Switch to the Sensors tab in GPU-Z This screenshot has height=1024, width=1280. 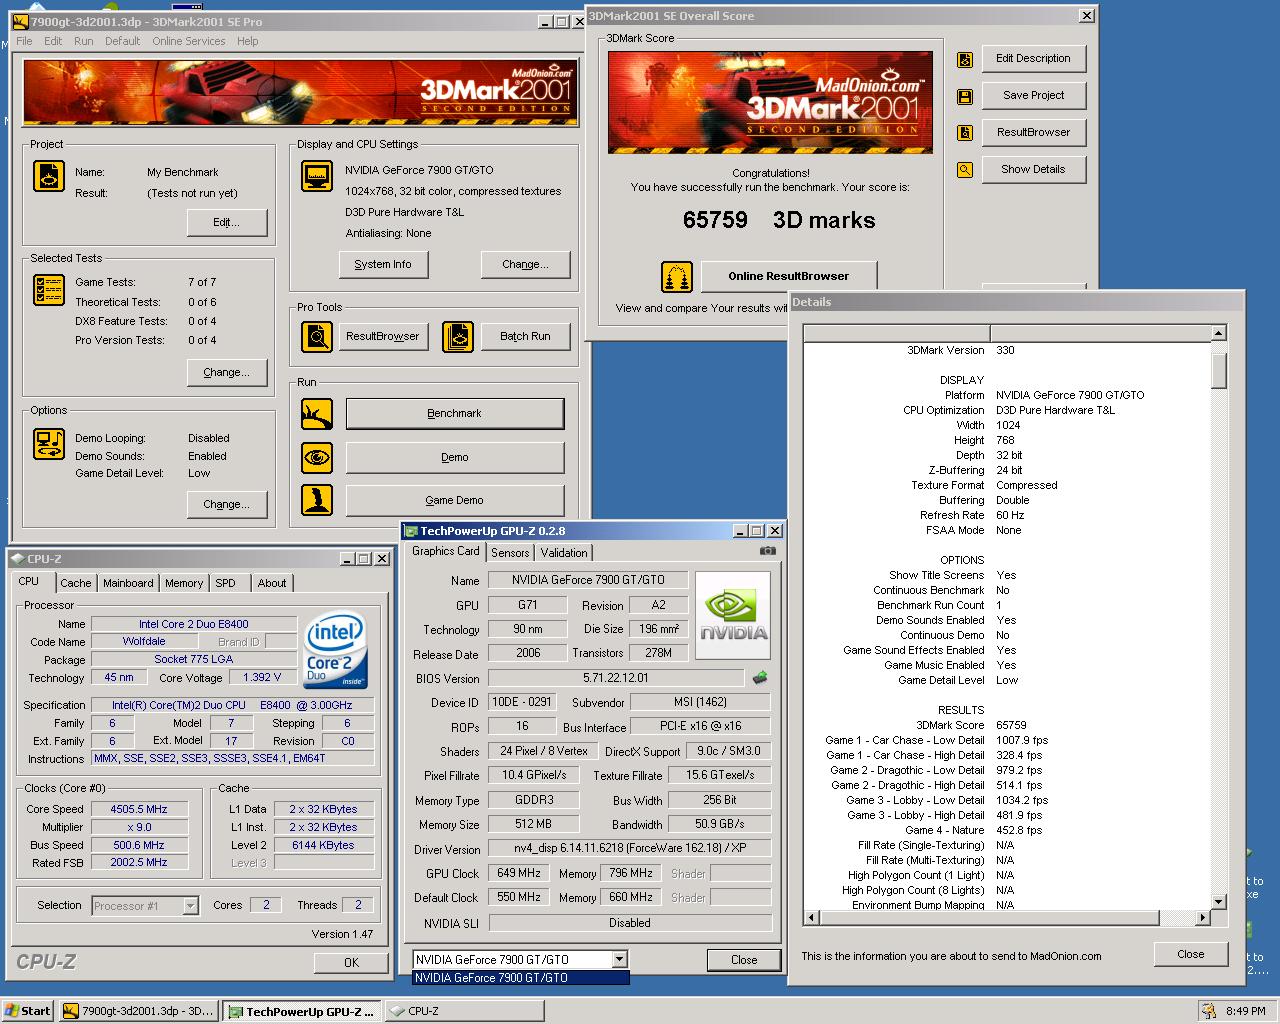(510, 552)
